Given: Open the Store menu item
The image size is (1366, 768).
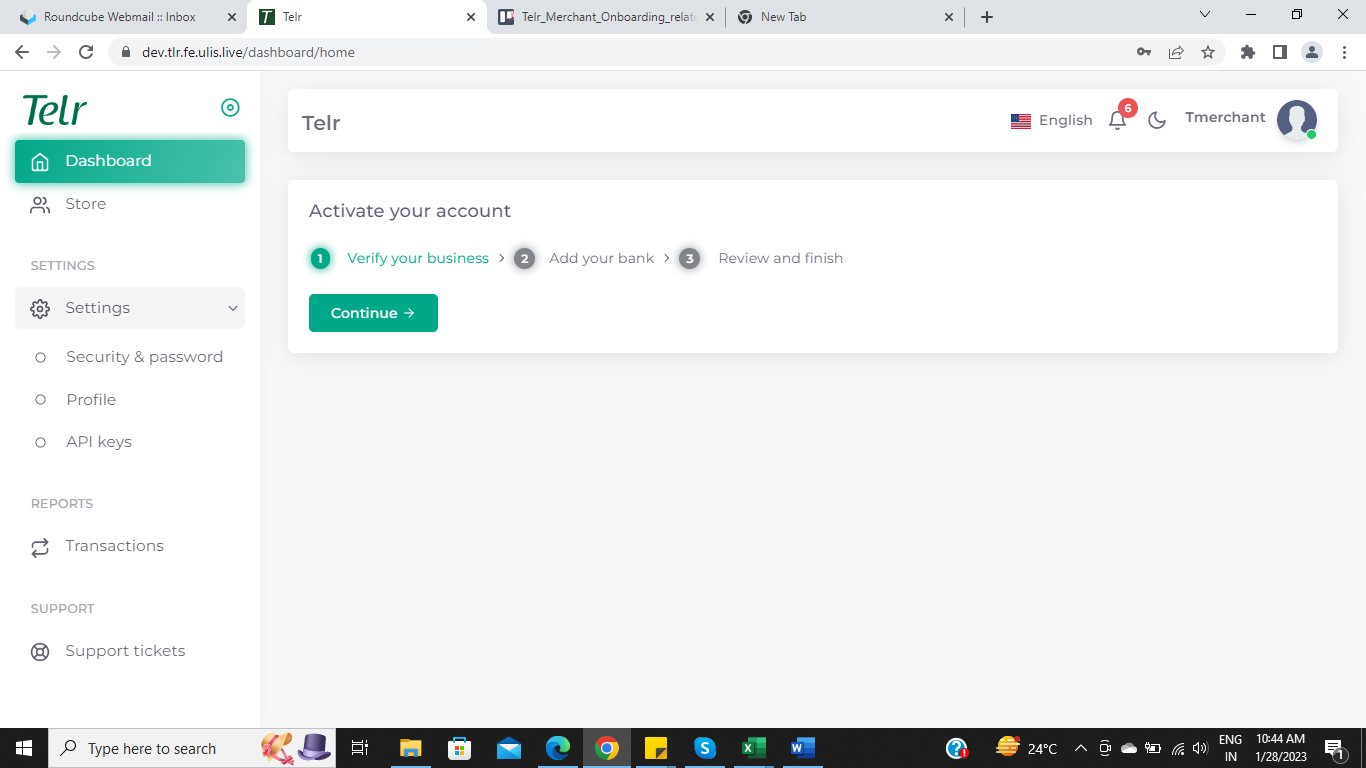Looking at the screenshot, I should (x=130, y=204).
